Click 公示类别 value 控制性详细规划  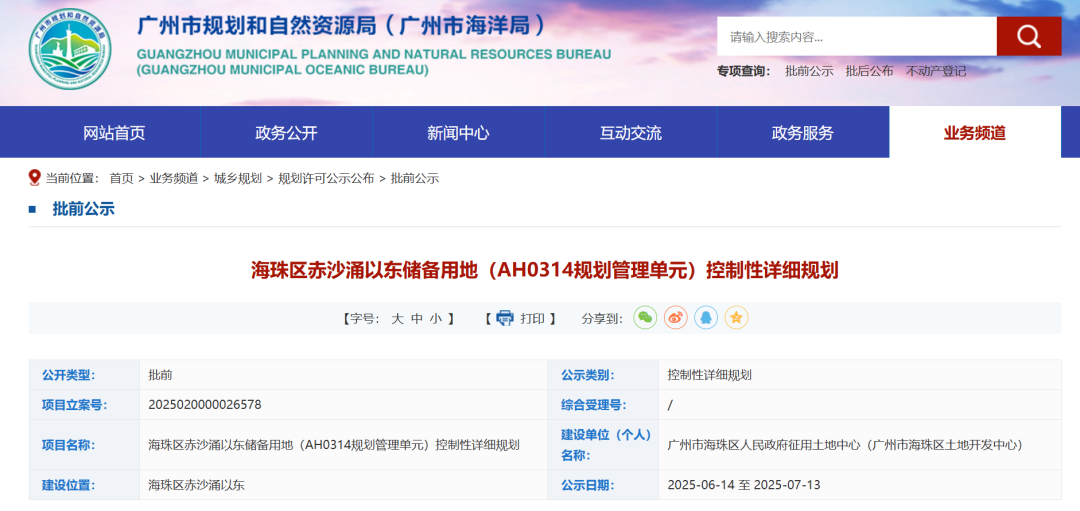coord(709,375)
